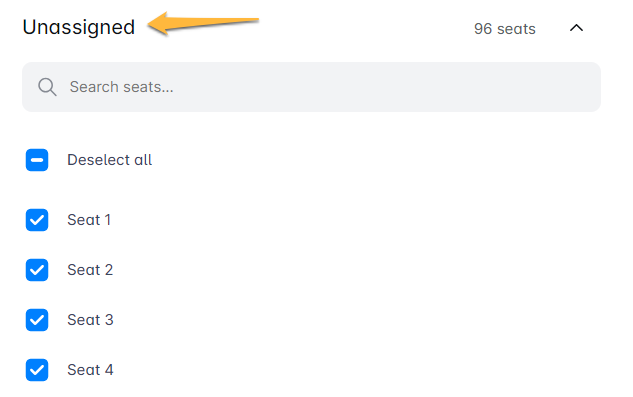Select the Seat 3 label
Viewport: 633px width, 397px height.
pyautogui.click(x=90, y=320)
